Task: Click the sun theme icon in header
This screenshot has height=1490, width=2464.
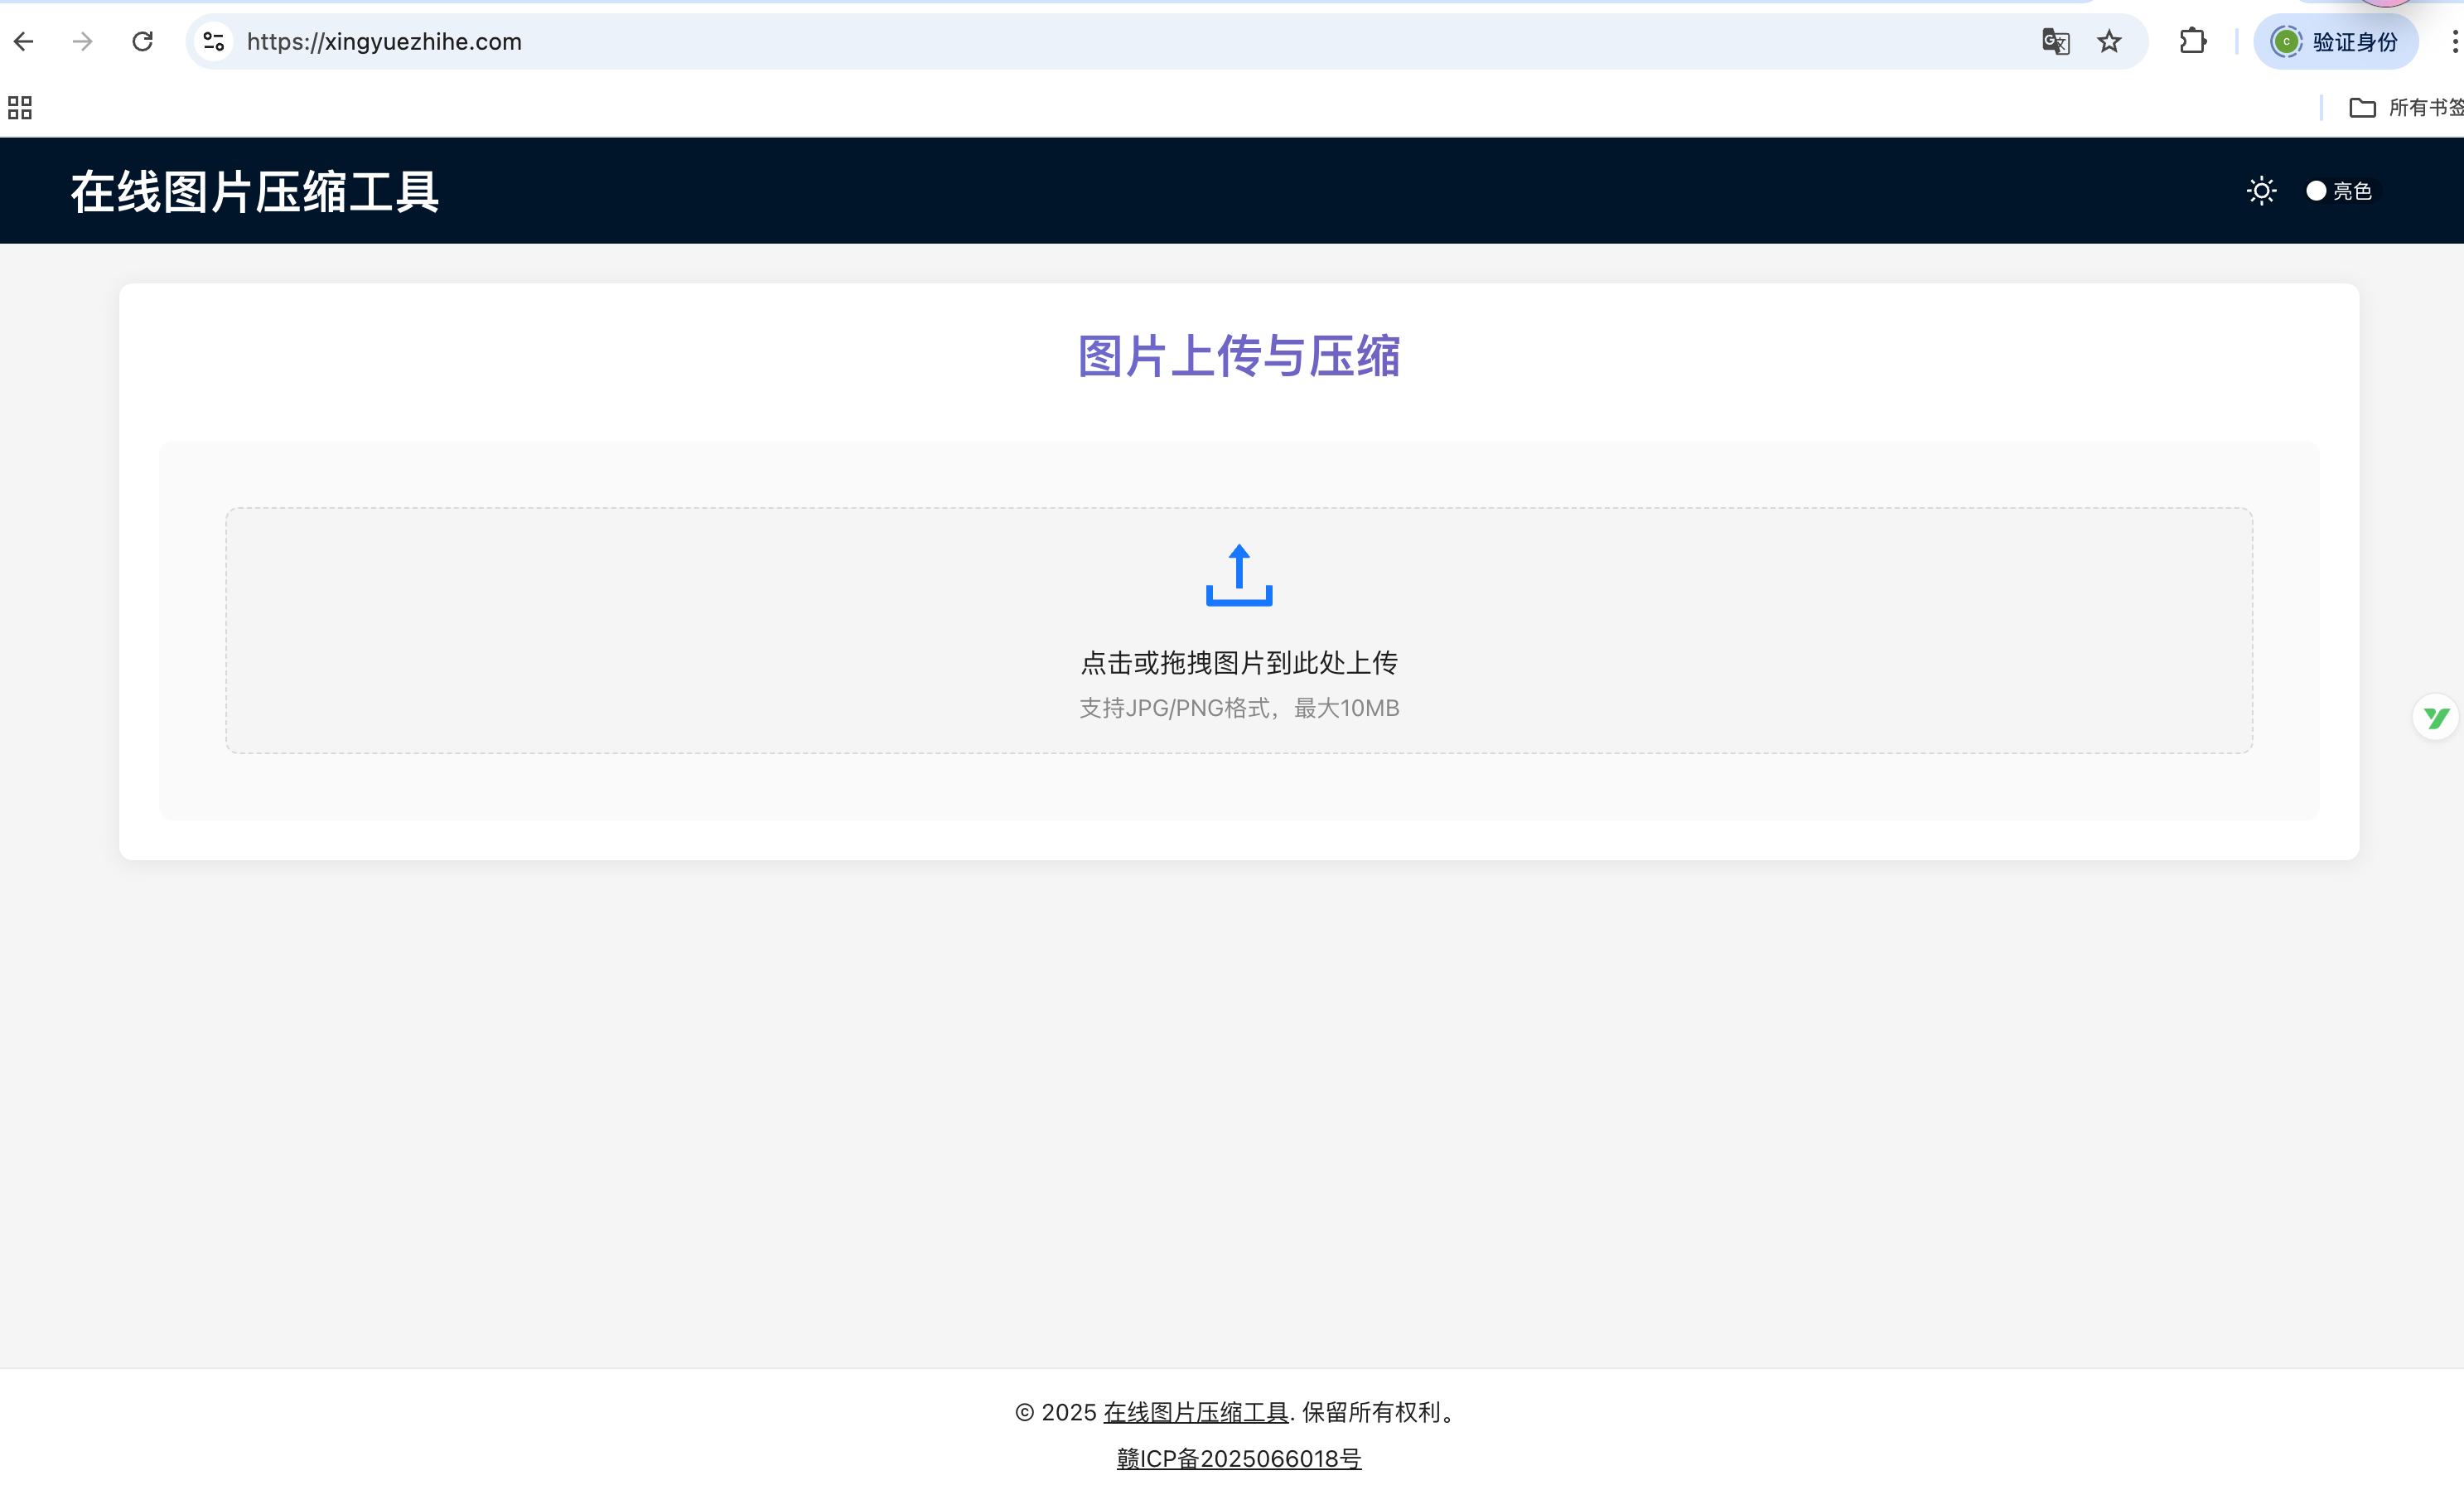Action: point(2261,191)
